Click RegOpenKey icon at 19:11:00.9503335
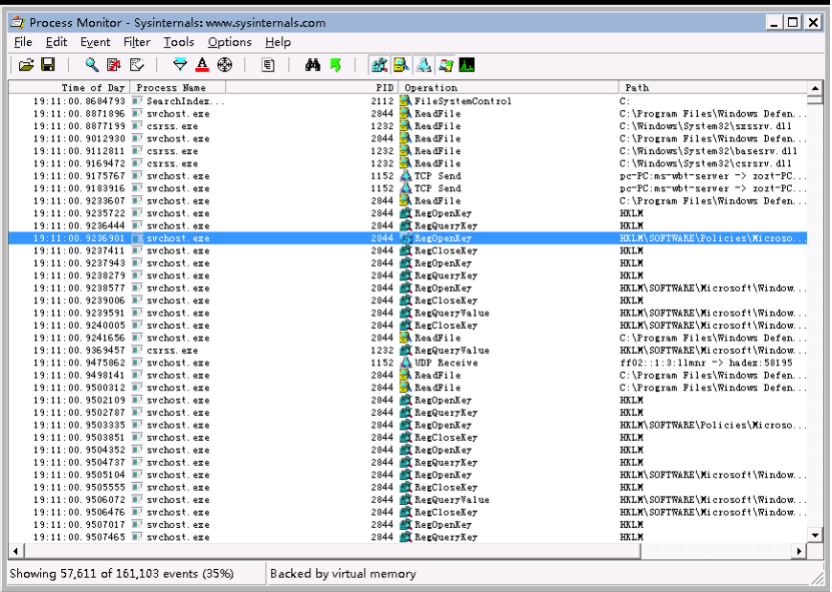This screenshot has width=832, height=592. coord(406,425)
